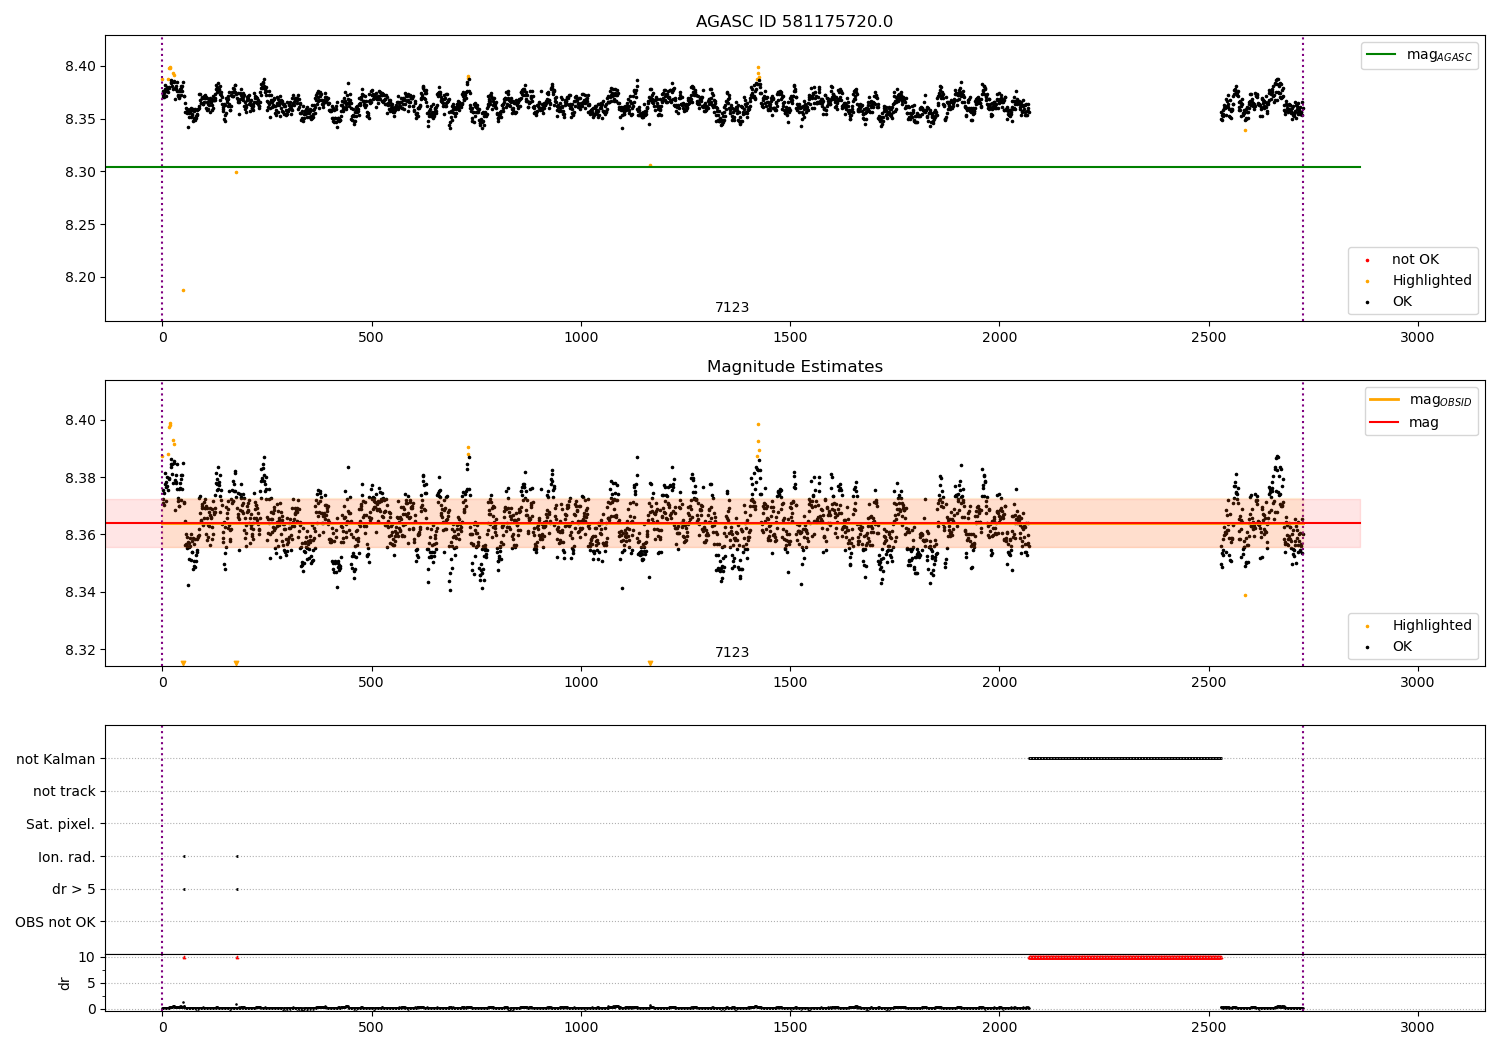Click the "Magnitude Estimates" subplot title
This screenshot has height=1050, width=1500.
click(794, 367)
